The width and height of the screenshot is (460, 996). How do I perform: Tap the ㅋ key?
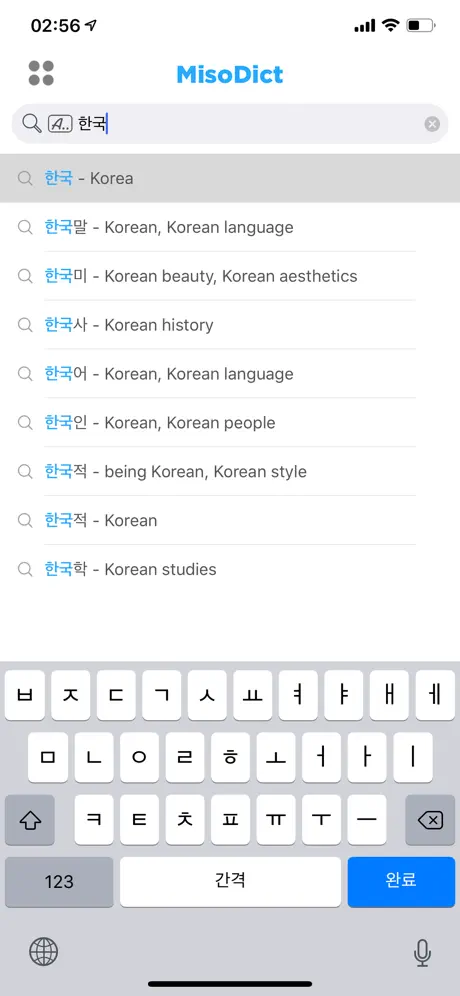tap(93, 819)
